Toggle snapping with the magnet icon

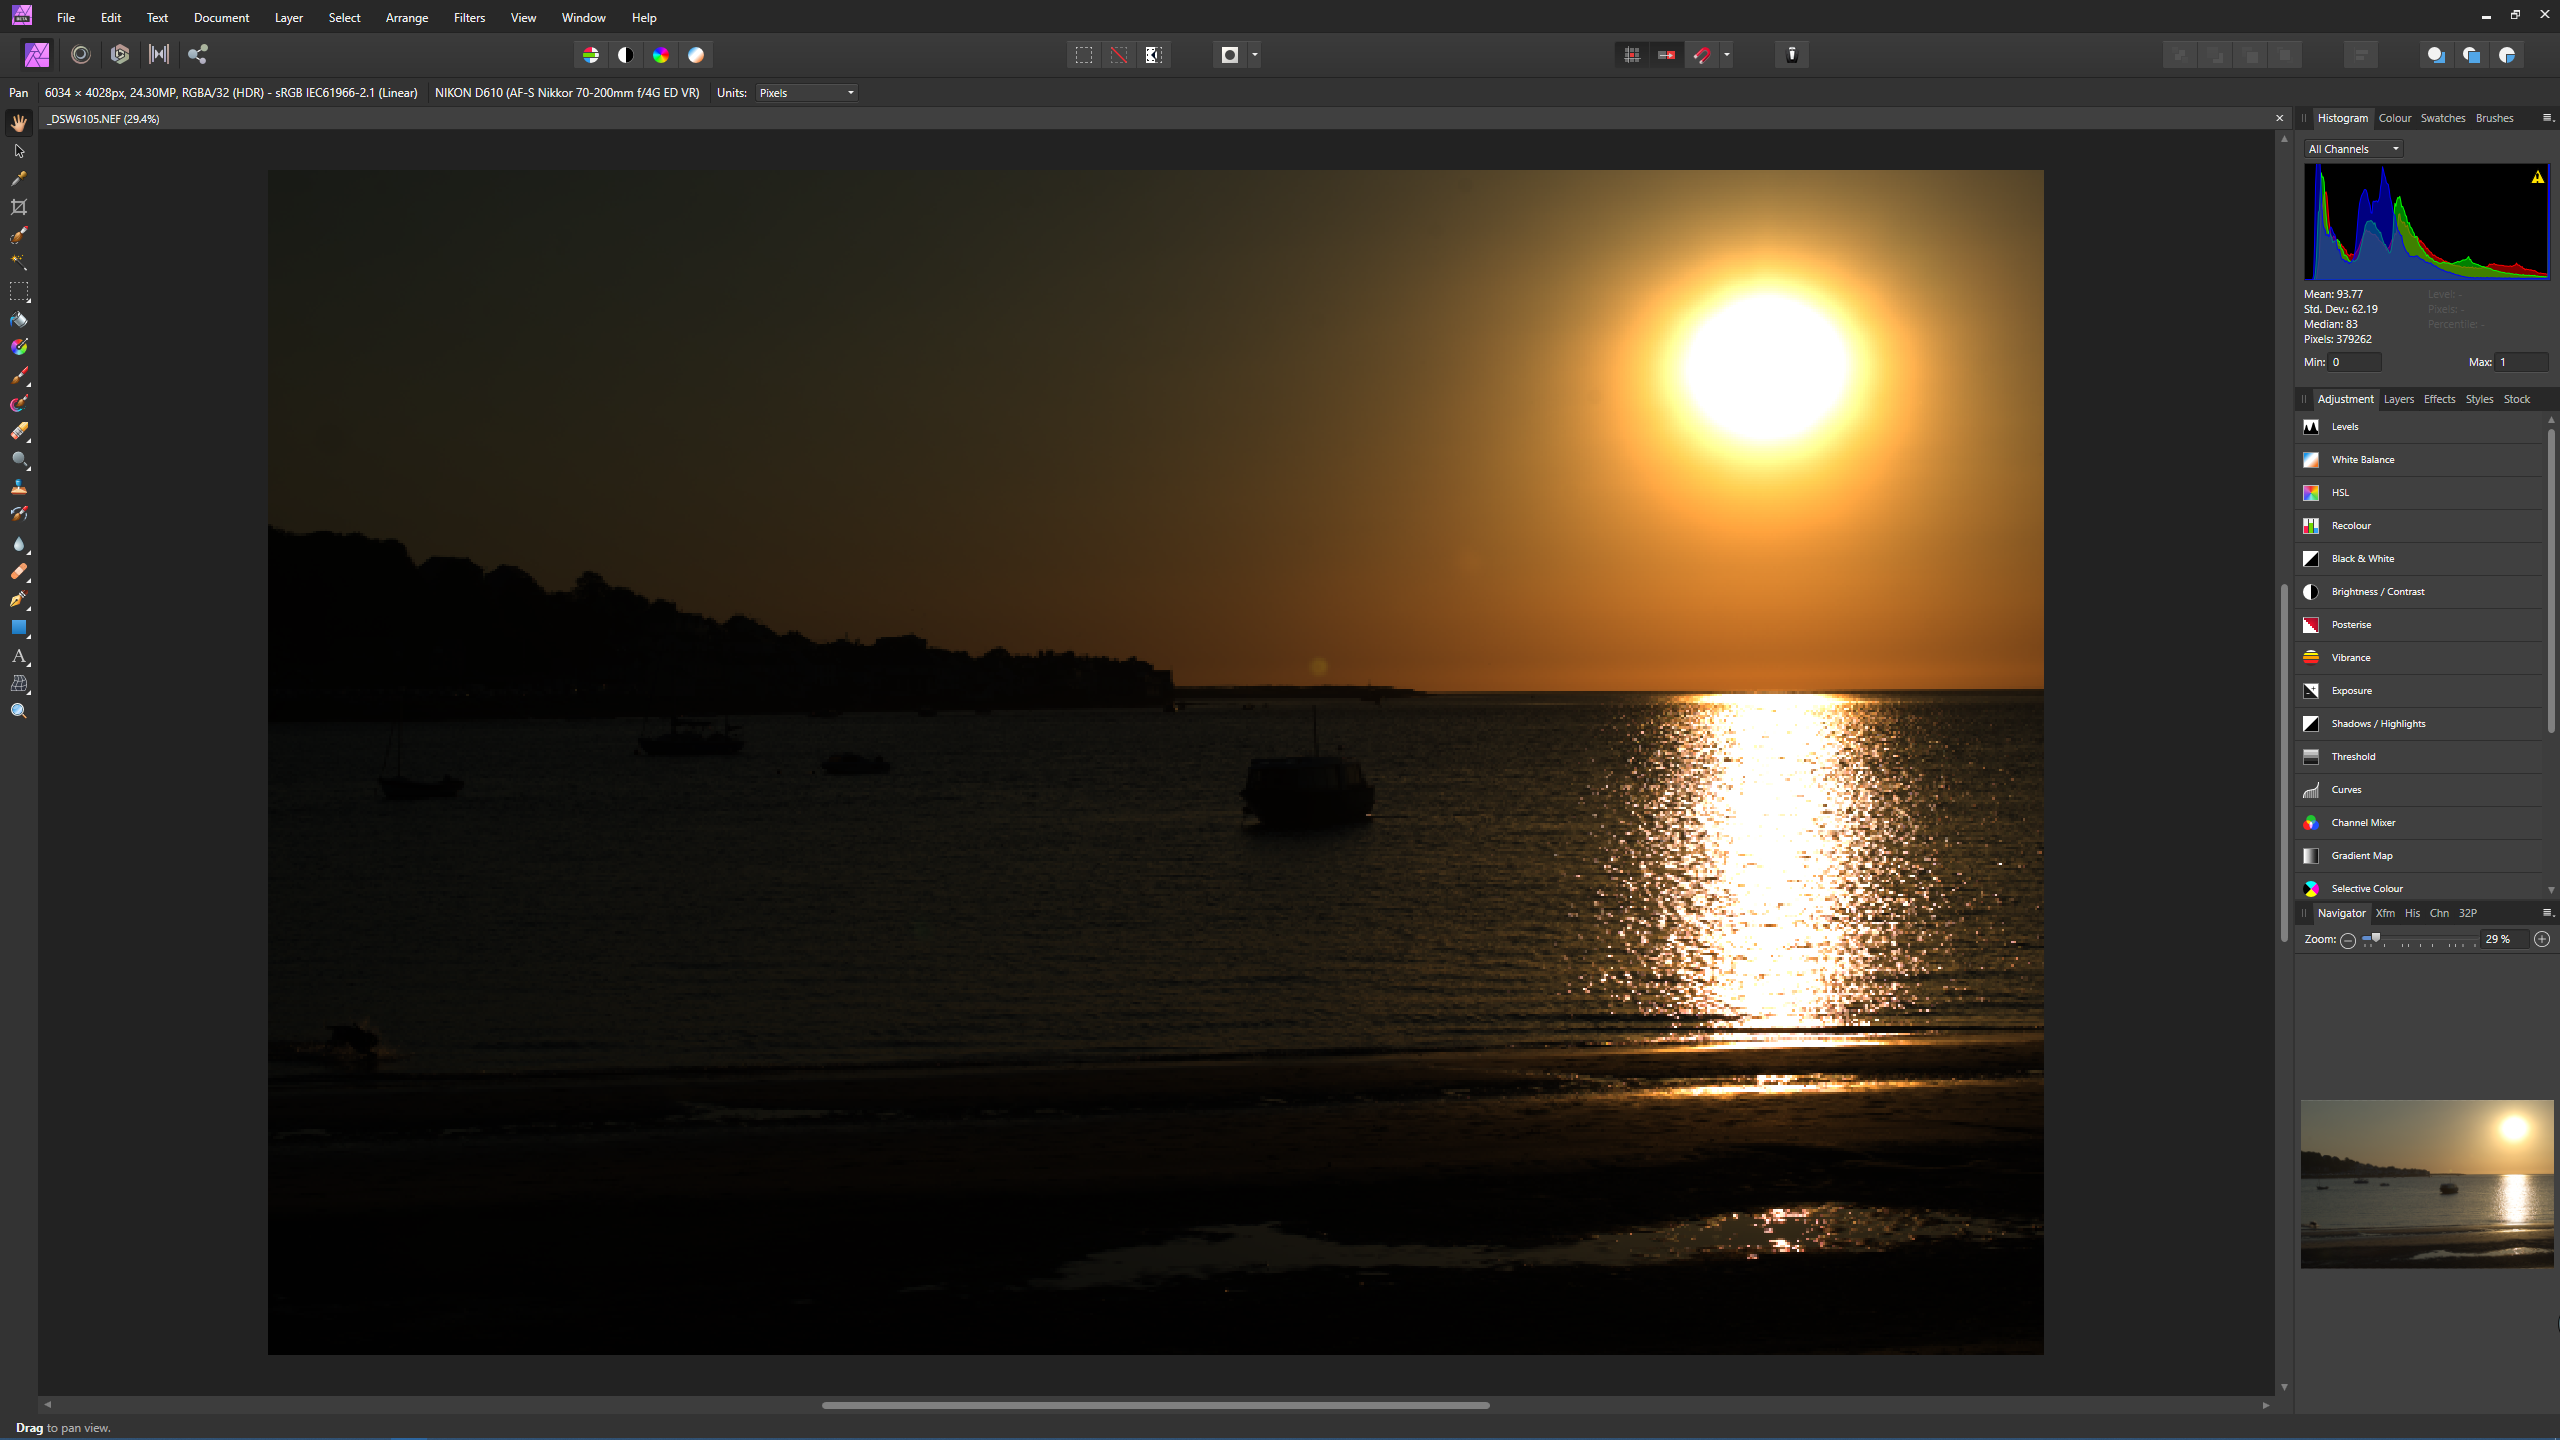pos(1702,55)
